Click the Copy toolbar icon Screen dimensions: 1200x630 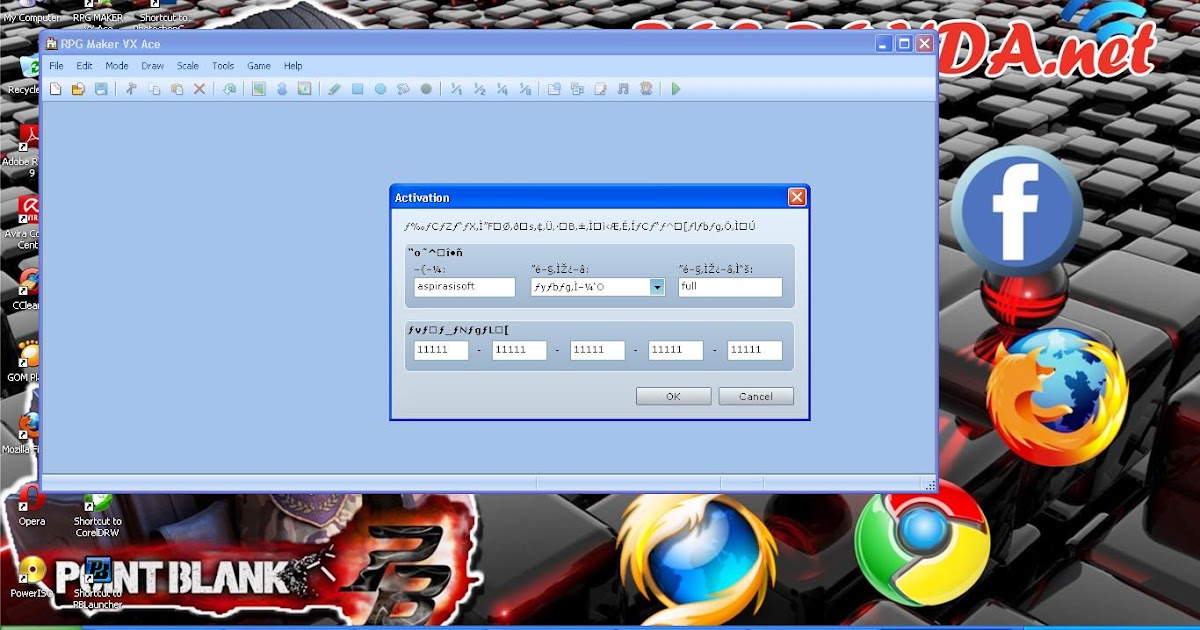[x=154, y=89]
